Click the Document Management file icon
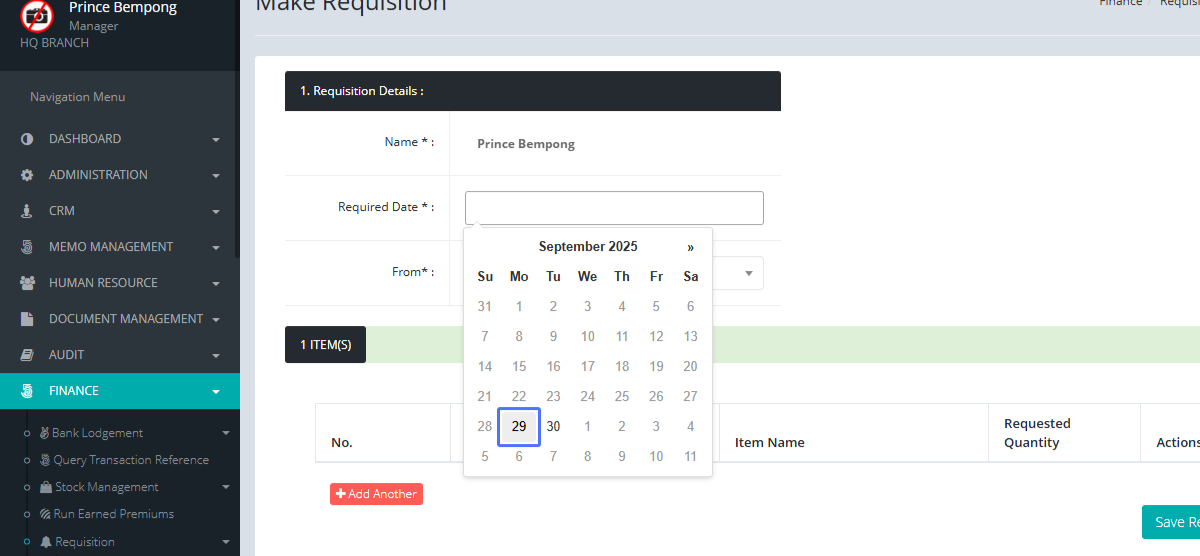 point(27,319)
